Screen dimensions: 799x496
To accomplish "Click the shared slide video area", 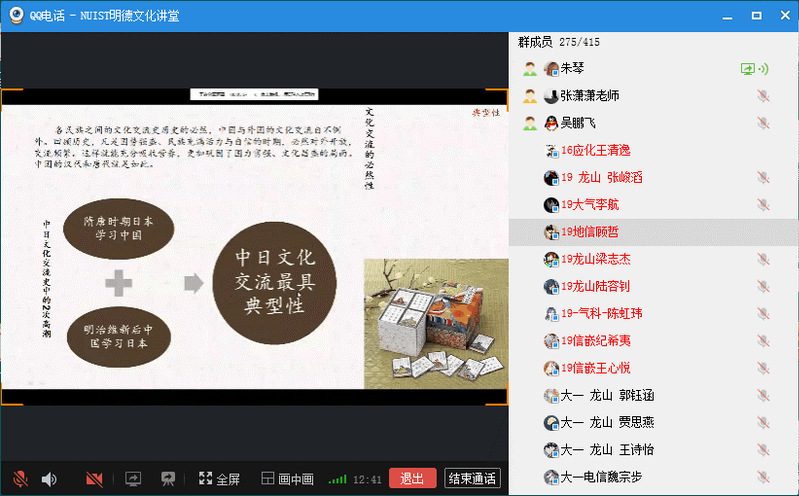I will (255, 247).
